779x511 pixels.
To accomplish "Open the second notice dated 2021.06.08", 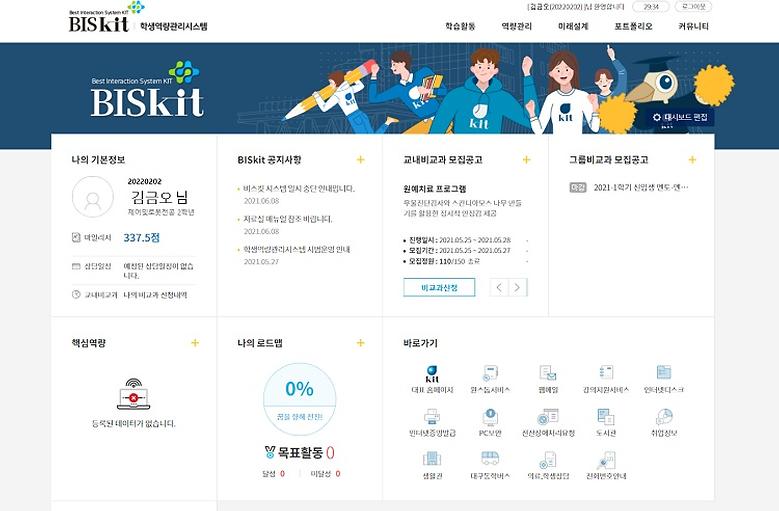I will tap(288, 219).
